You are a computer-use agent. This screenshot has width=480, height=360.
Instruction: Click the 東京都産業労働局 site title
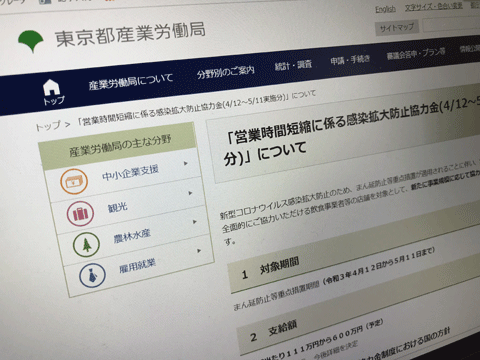(130, 35)
